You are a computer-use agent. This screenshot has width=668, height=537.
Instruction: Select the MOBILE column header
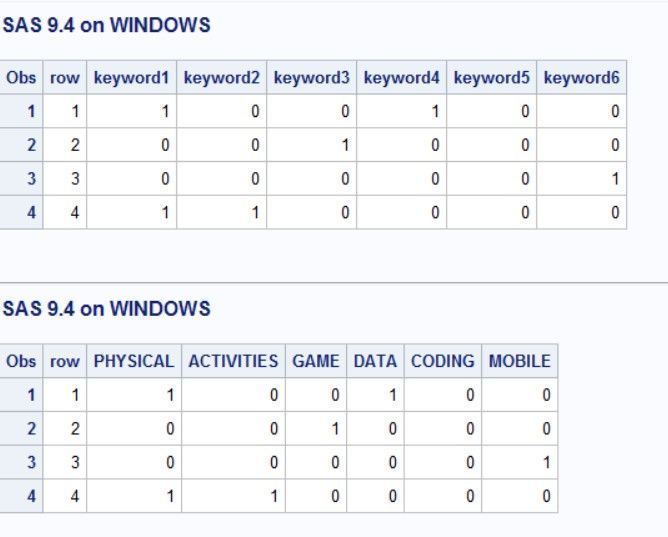point(519,361)
